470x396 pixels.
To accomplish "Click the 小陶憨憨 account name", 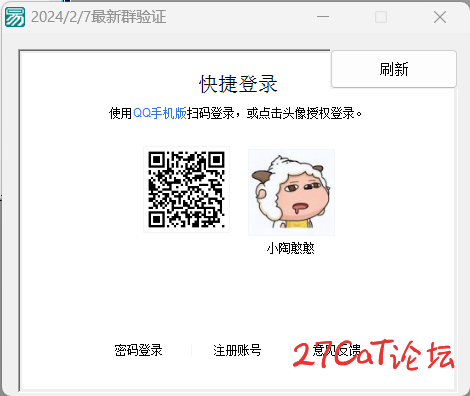I will [291, 248].
